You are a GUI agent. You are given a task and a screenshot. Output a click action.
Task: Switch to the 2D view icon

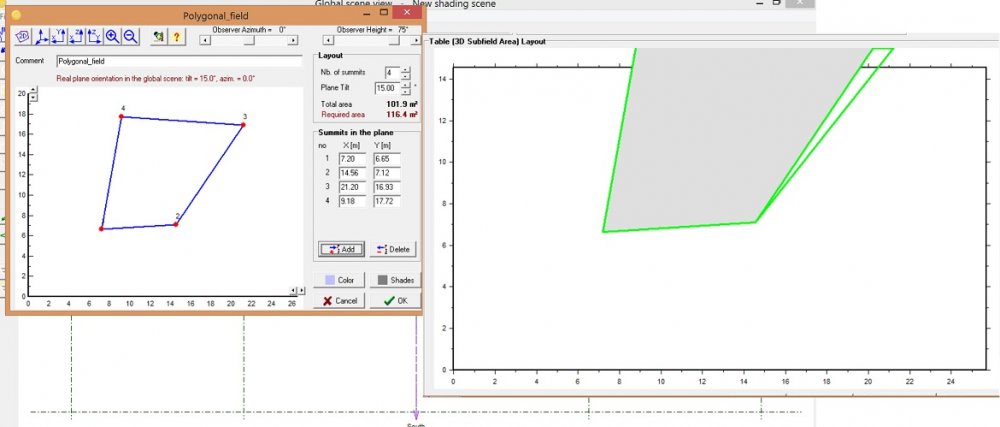(22, 36)
